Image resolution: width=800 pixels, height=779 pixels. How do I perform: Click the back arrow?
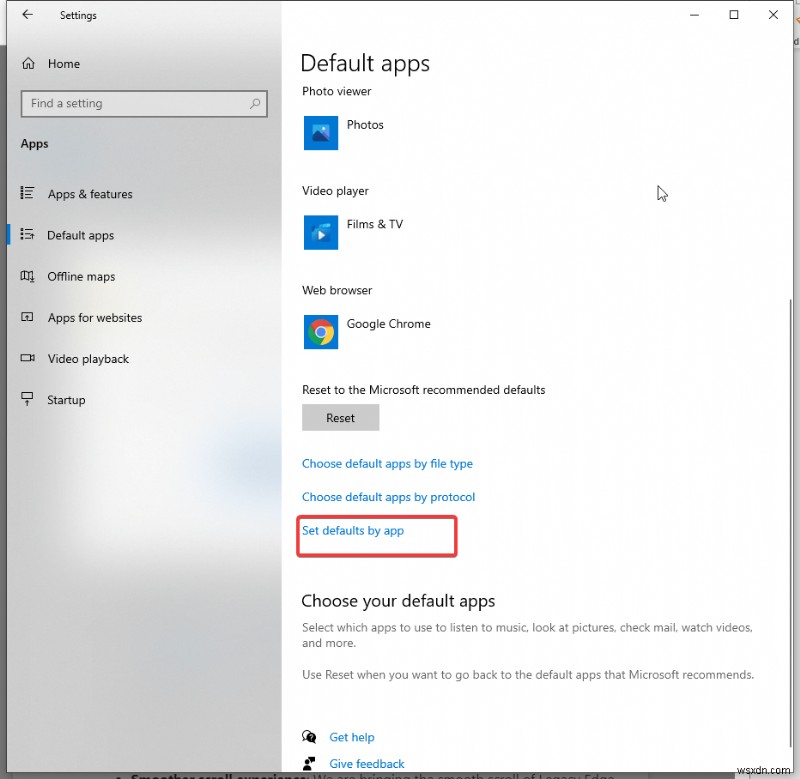coord(26,15)
